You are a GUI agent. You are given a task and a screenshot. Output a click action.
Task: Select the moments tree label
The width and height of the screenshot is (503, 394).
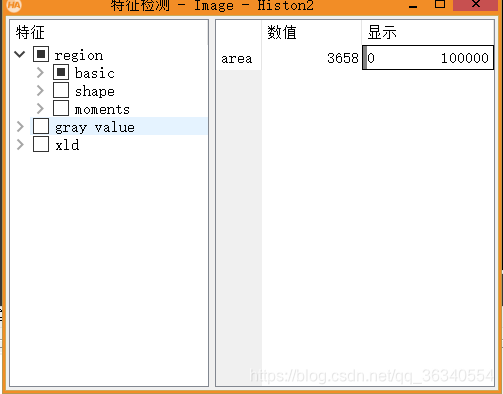pos(102,109)
